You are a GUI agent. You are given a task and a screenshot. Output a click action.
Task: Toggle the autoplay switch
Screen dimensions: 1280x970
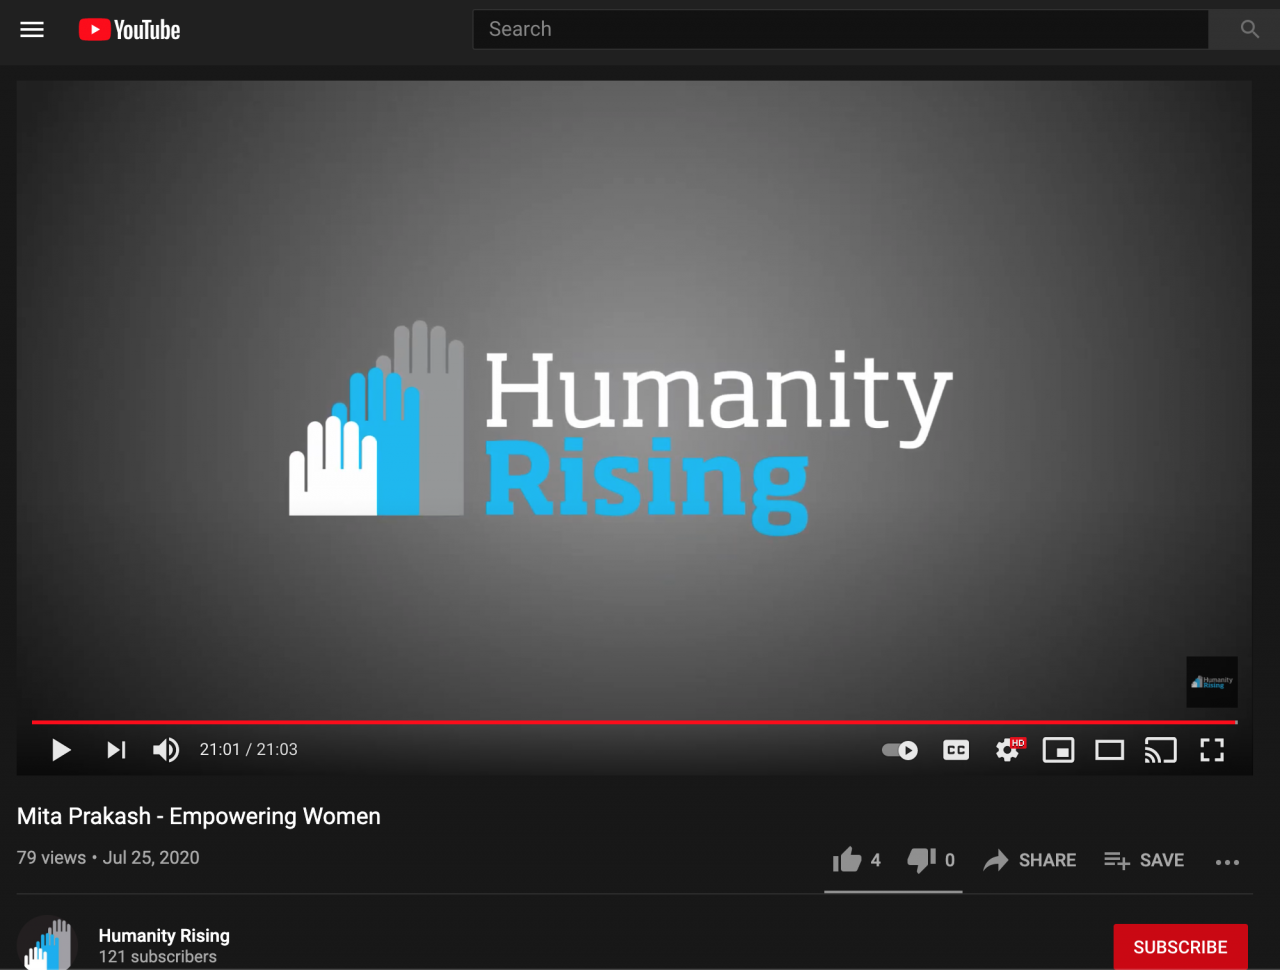pyautogui.click(x=900, y=750)
